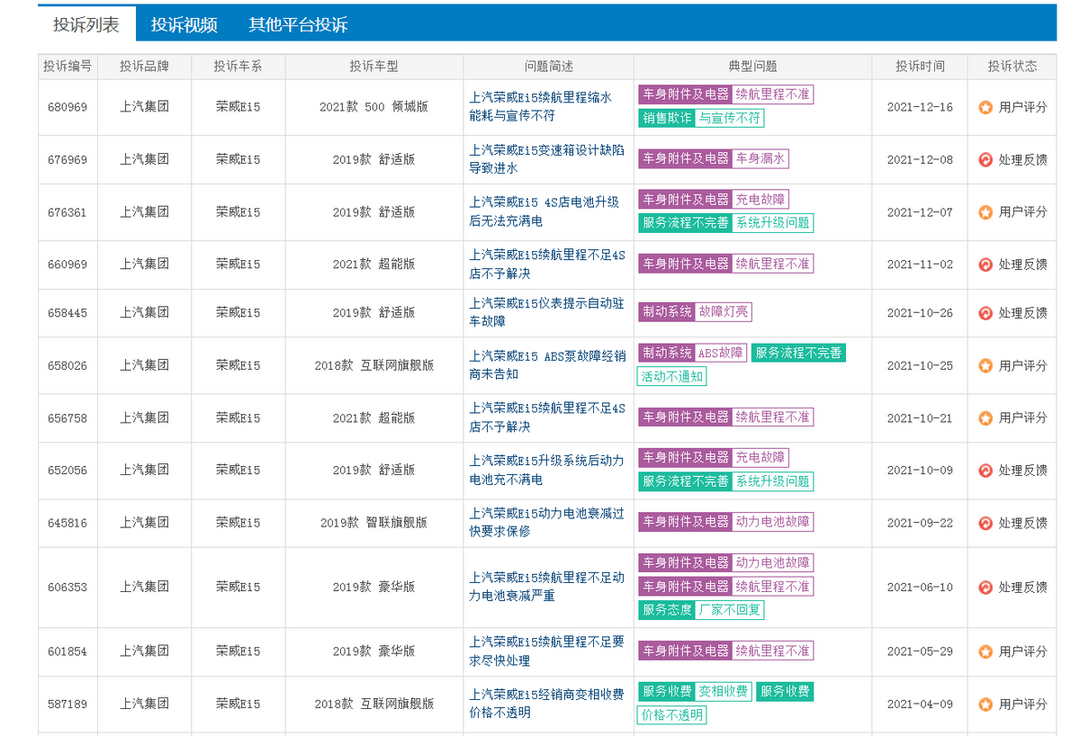The height and width of the screenshot is (736, 1080).
Task: Click feedback status icon for complaint 676969
Action: [986, 160]
